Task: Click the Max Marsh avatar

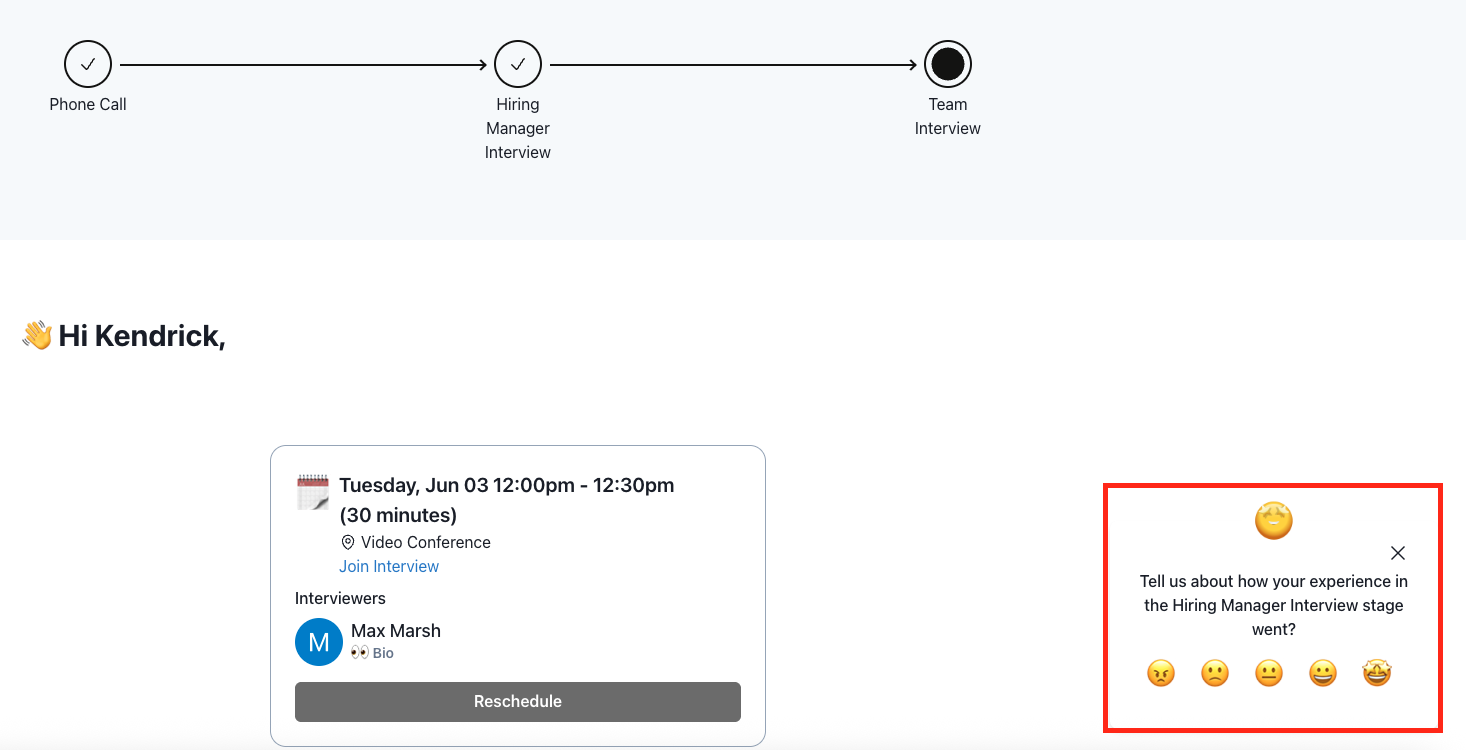Action: 319,642
